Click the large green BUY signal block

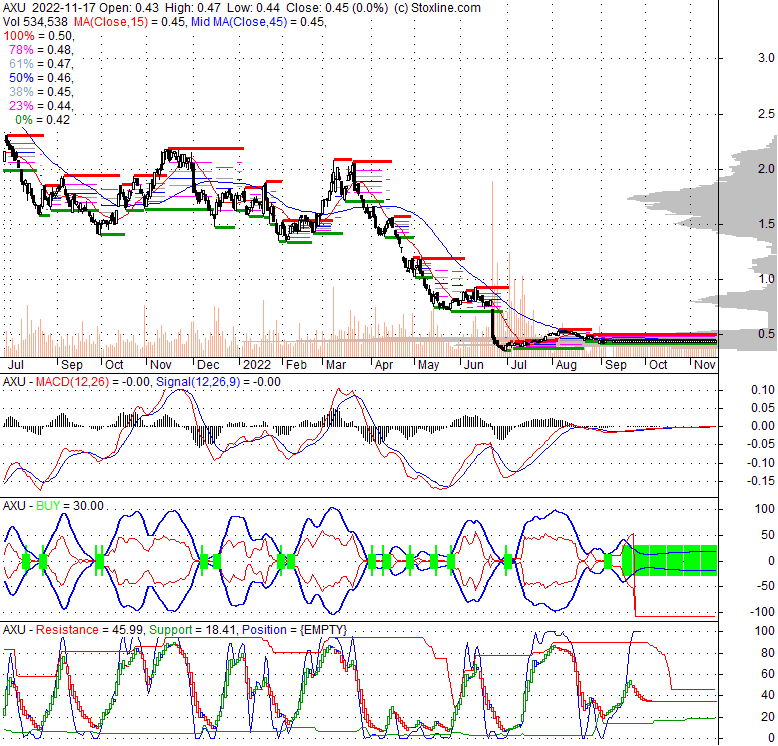pos(669,560)
